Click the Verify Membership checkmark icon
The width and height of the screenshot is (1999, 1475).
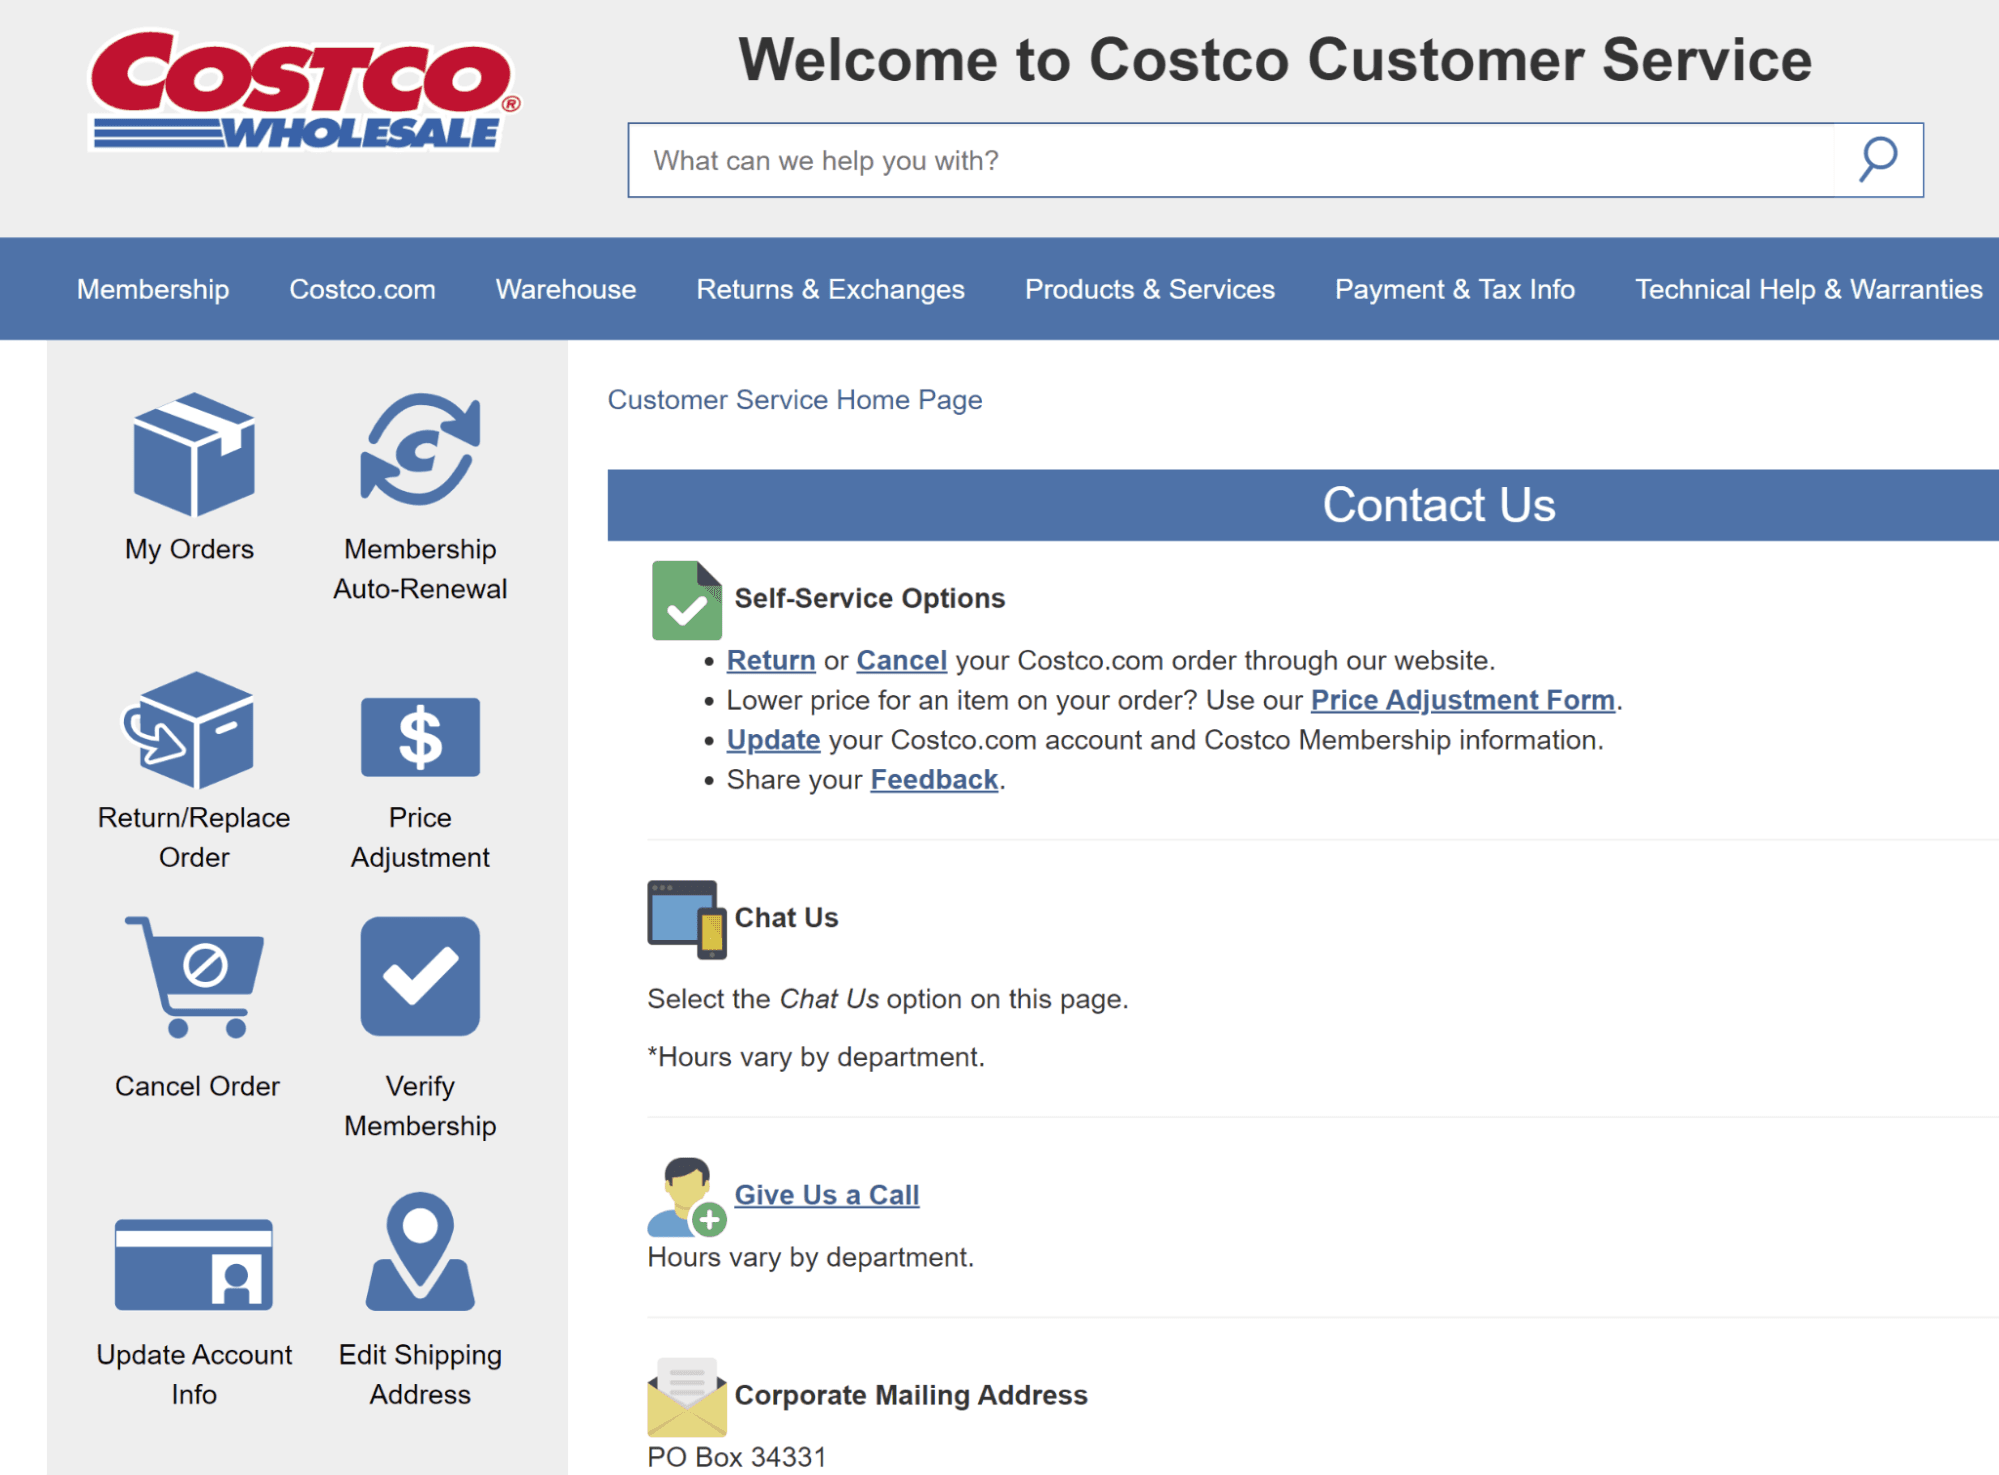(419, 977)
